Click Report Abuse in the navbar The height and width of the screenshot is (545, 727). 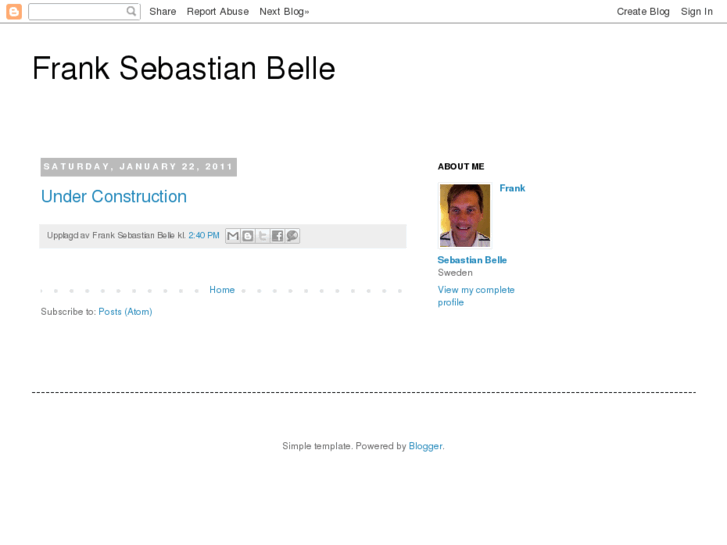217,12
